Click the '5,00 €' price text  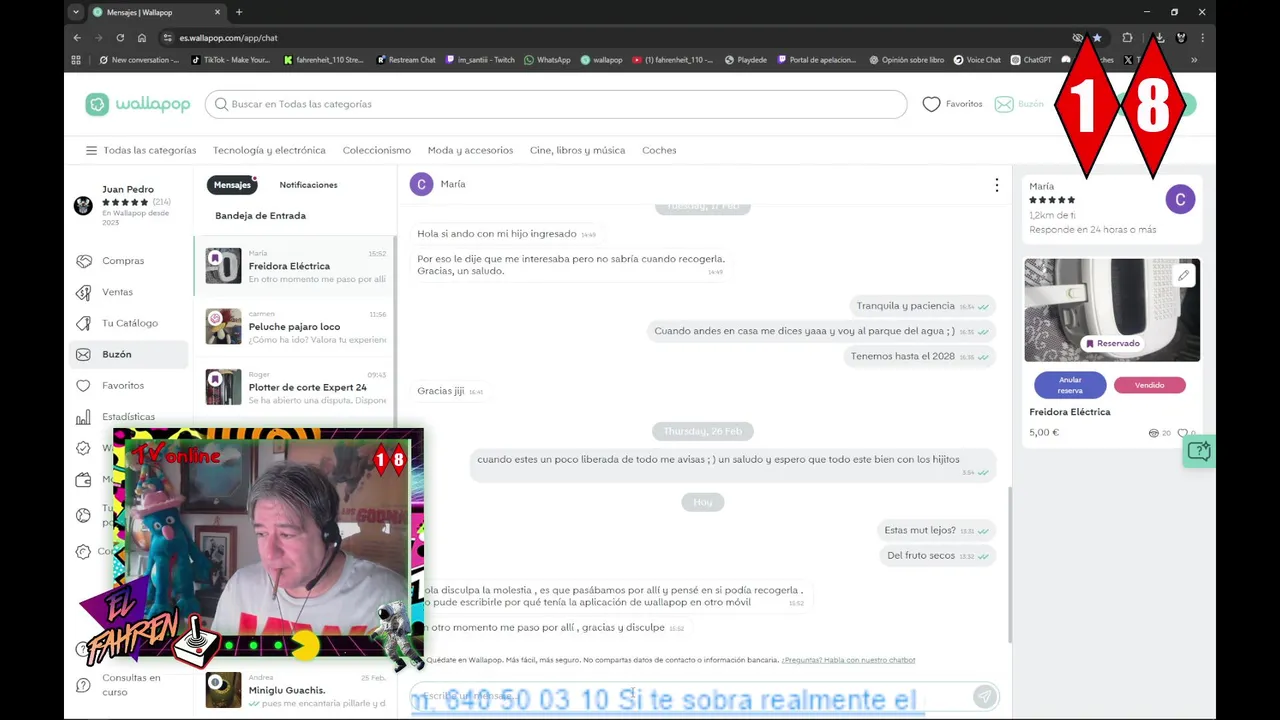pos(1044,433)
